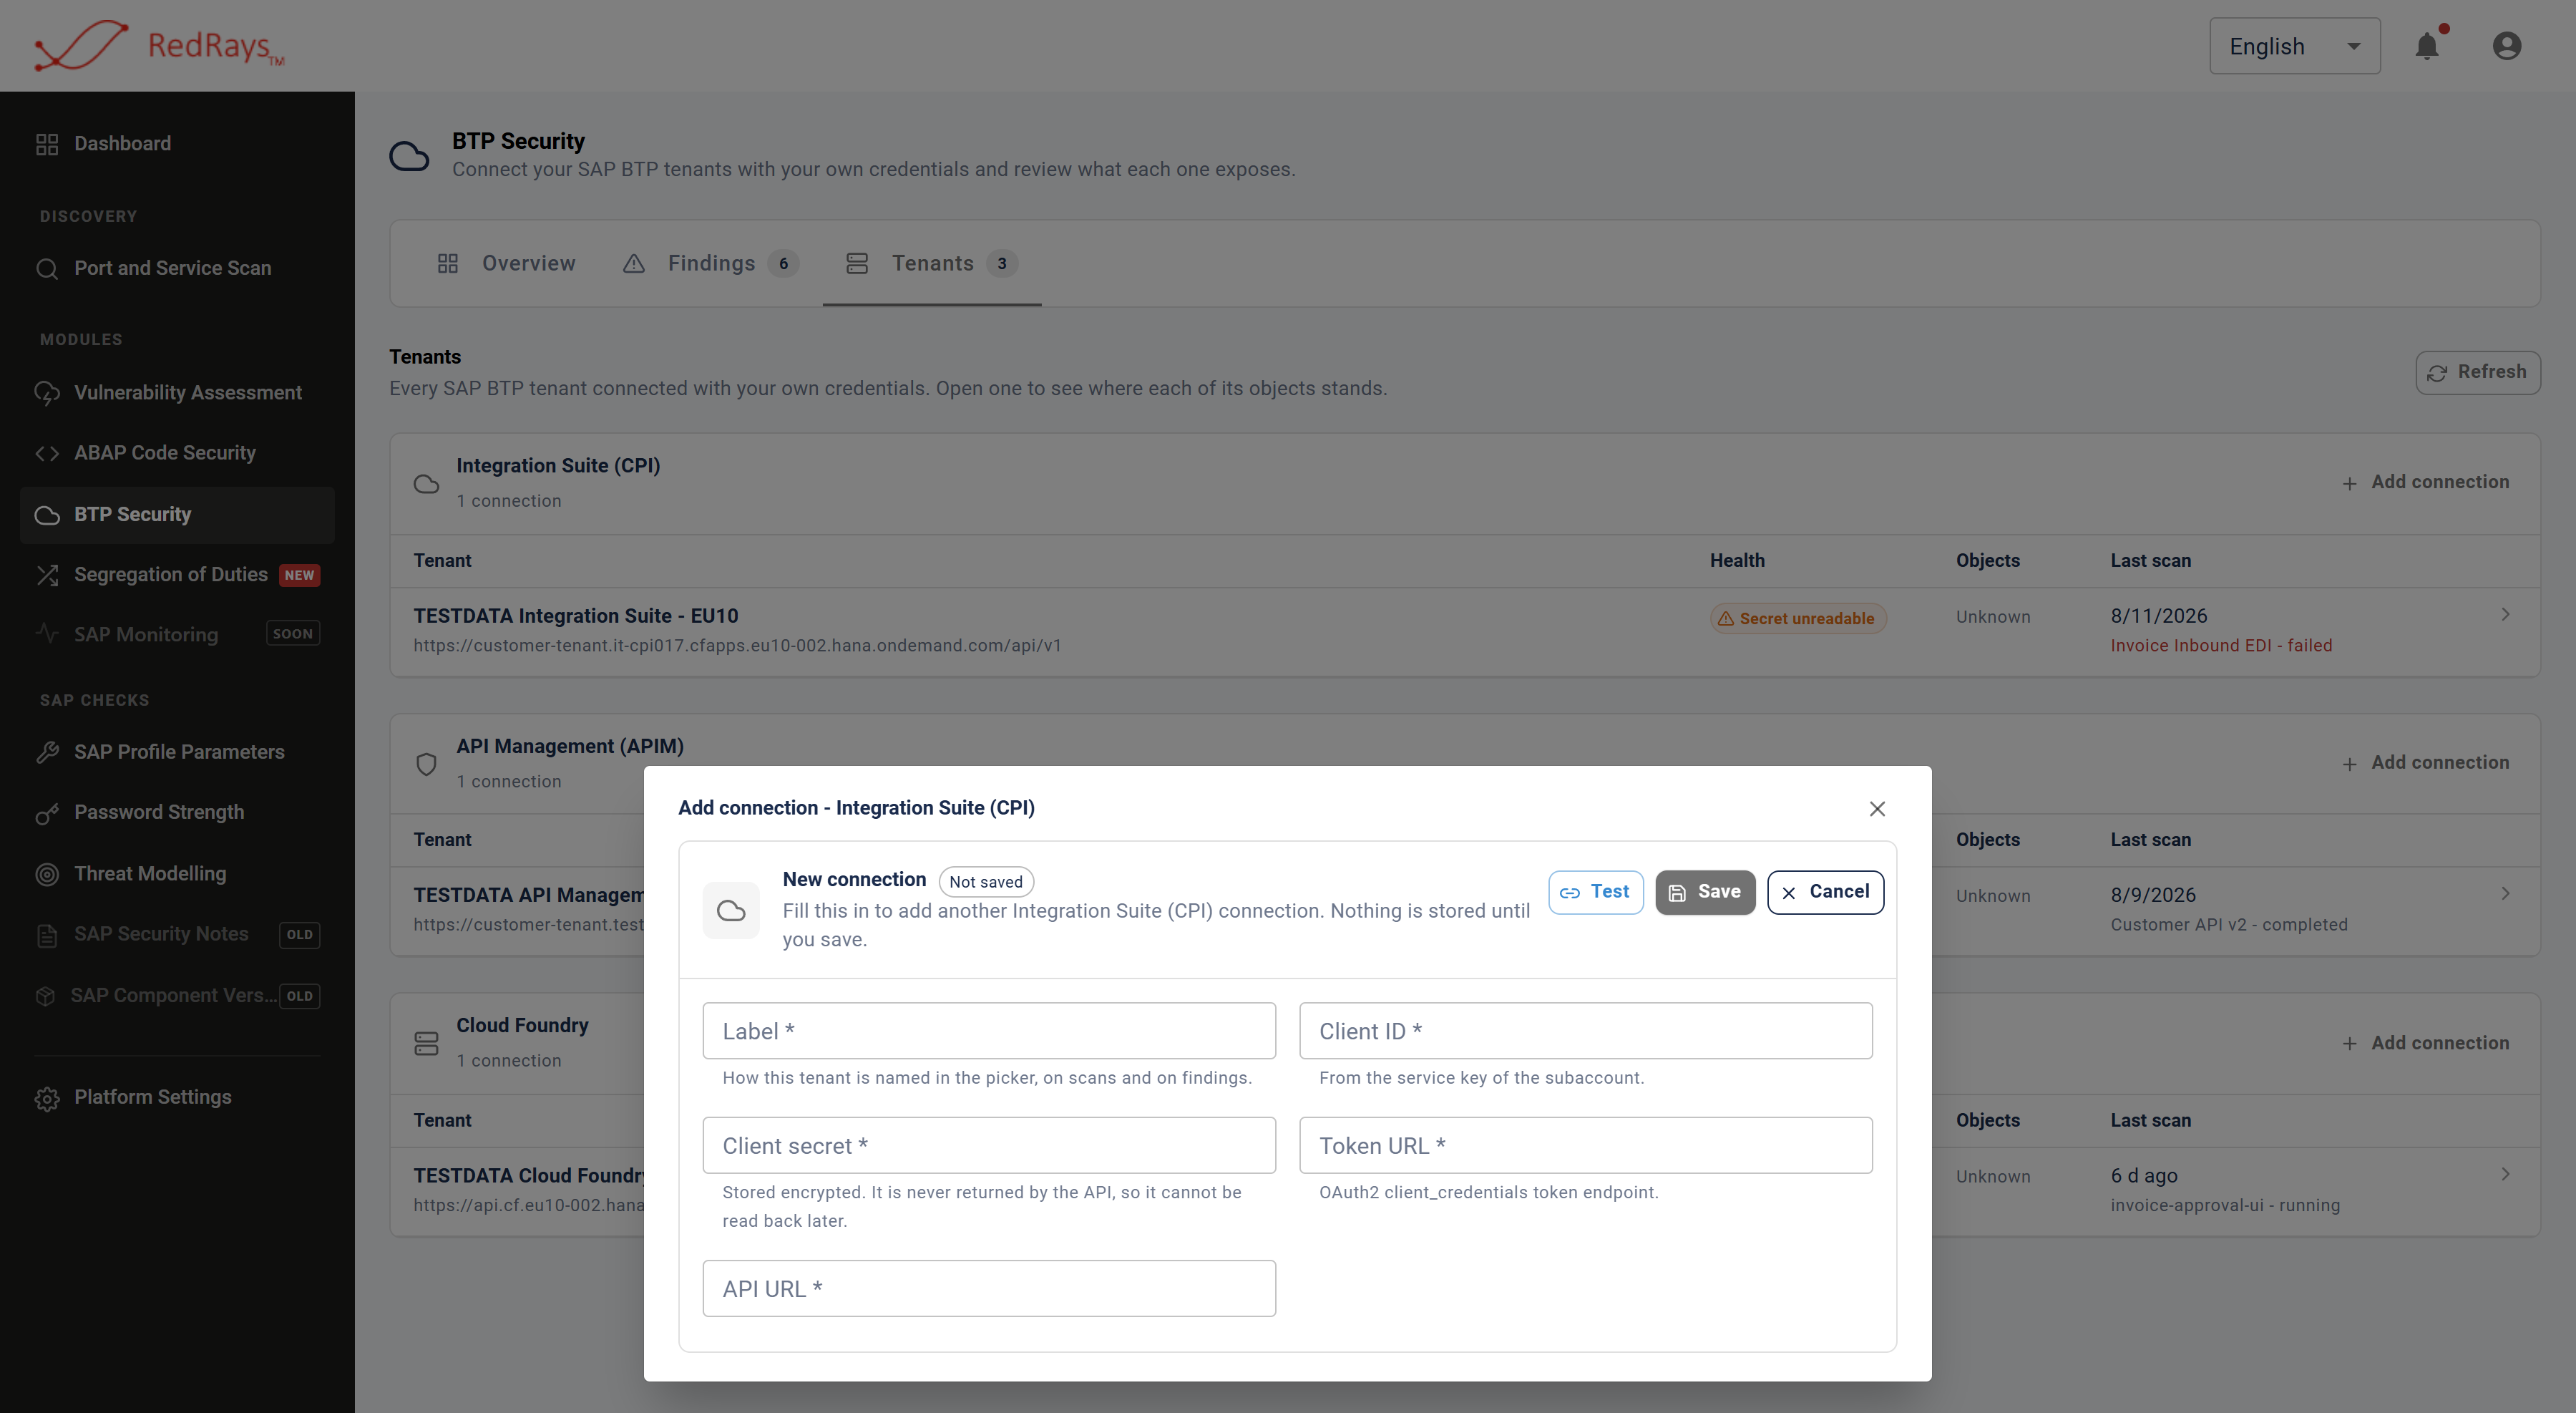Click the Customer API v2 - completed text
This screenshot has width=2576, height=1413.
(2229, 925)
